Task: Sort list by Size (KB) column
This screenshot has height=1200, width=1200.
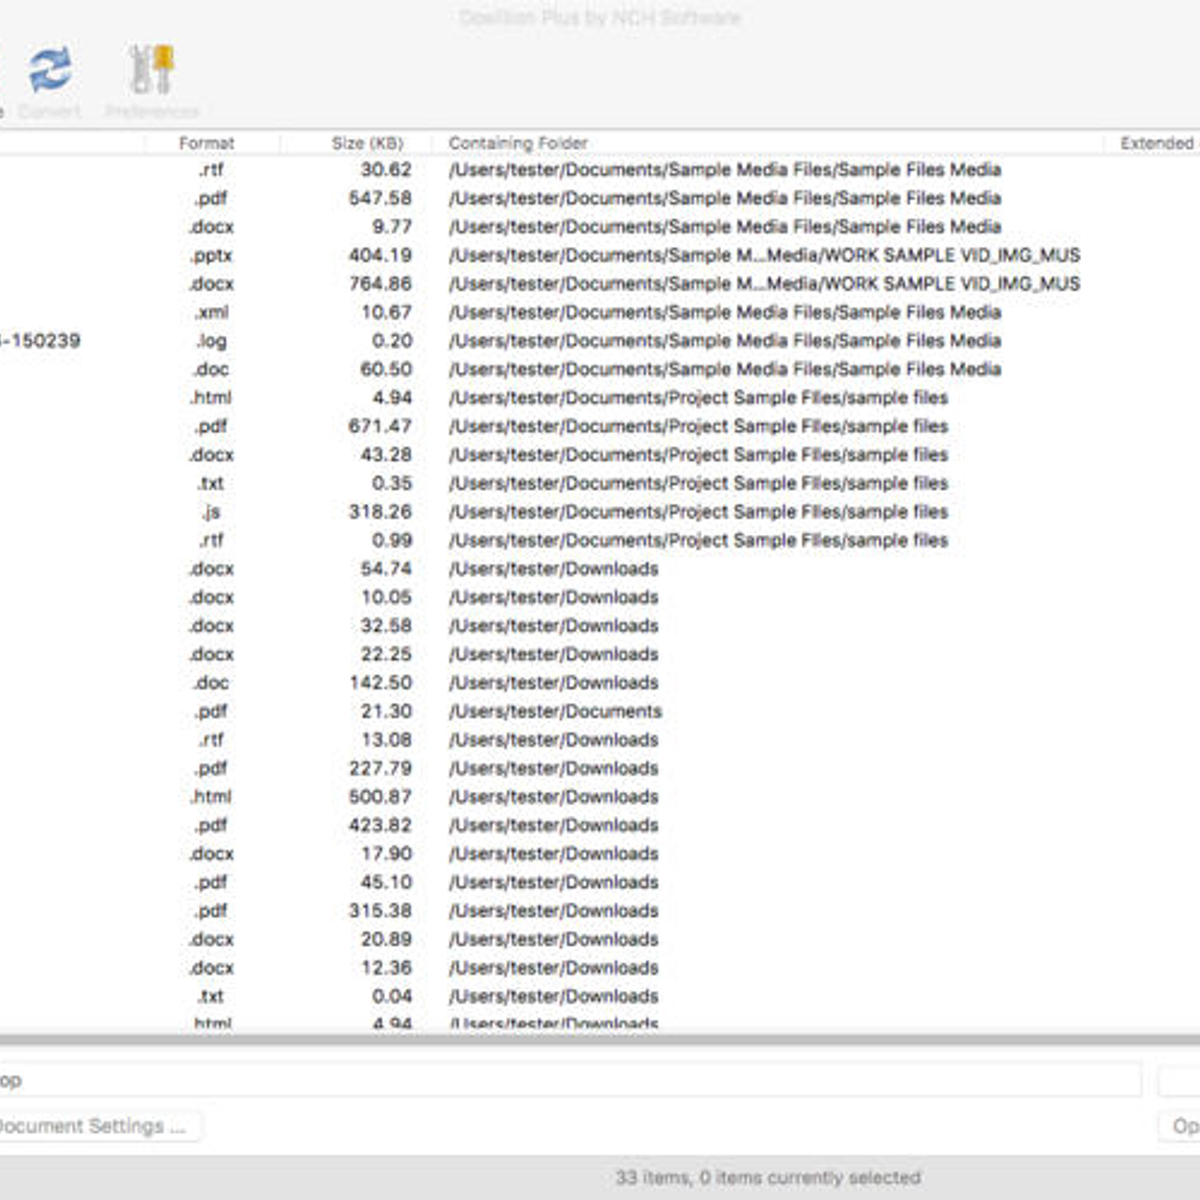Action: coord(367,143)
